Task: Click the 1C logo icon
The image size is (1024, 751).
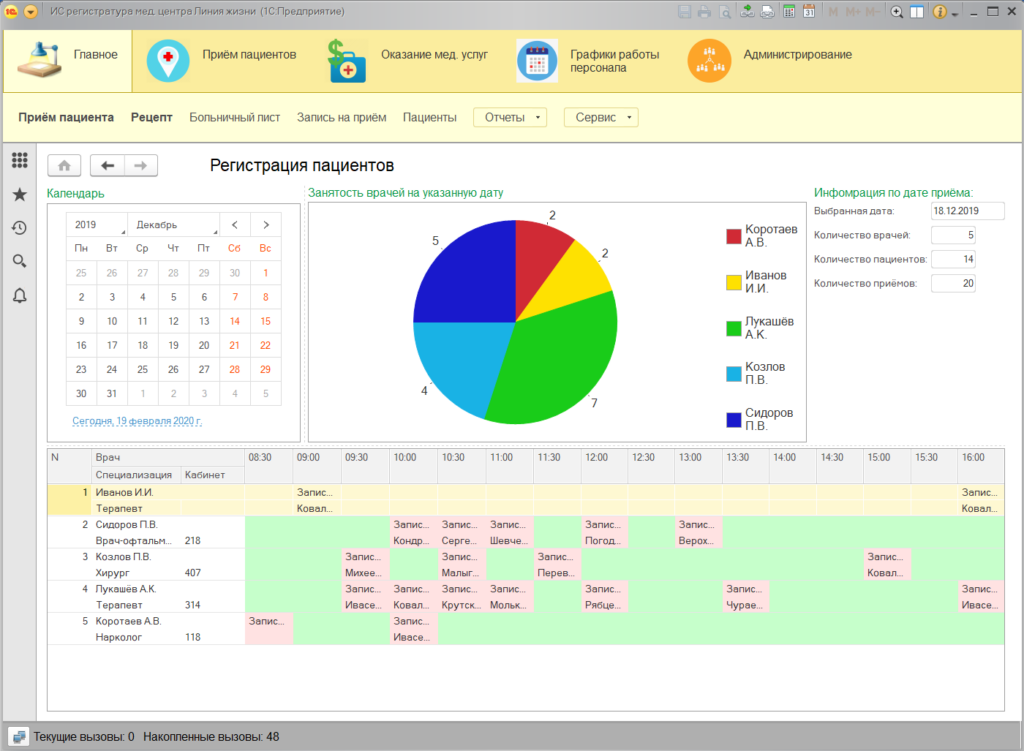Action: [x=11, y=12]
